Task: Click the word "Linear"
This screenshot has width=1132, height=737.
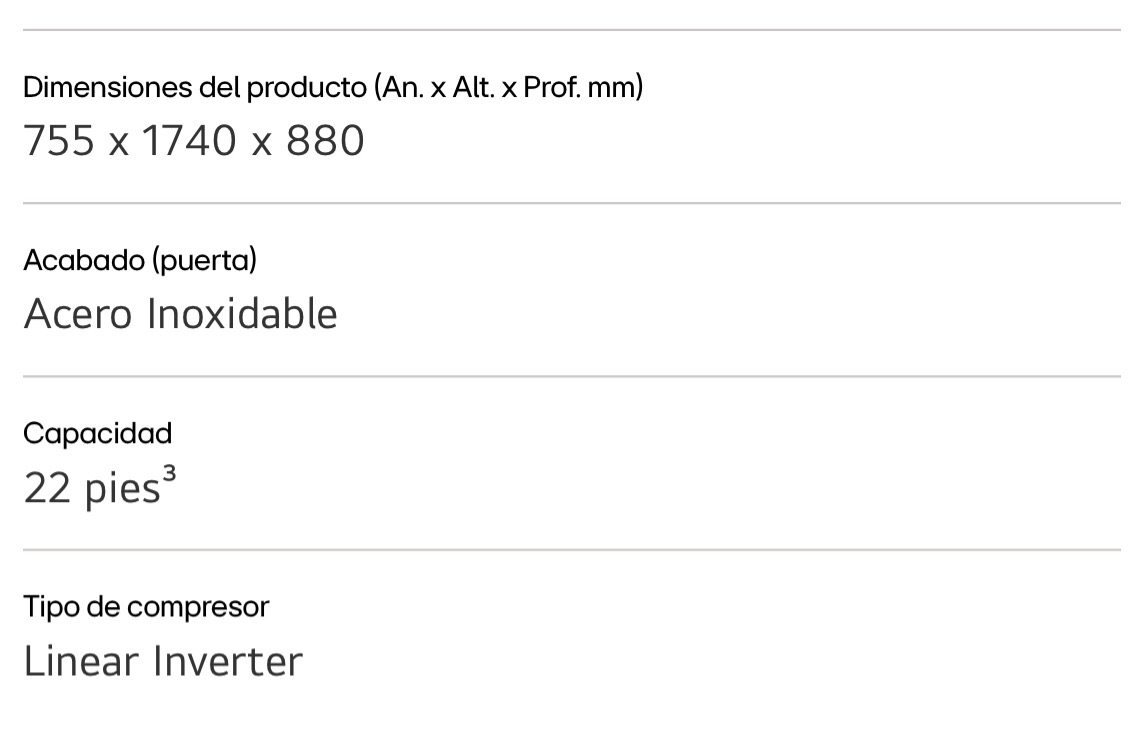Action: tap(81, 661)
